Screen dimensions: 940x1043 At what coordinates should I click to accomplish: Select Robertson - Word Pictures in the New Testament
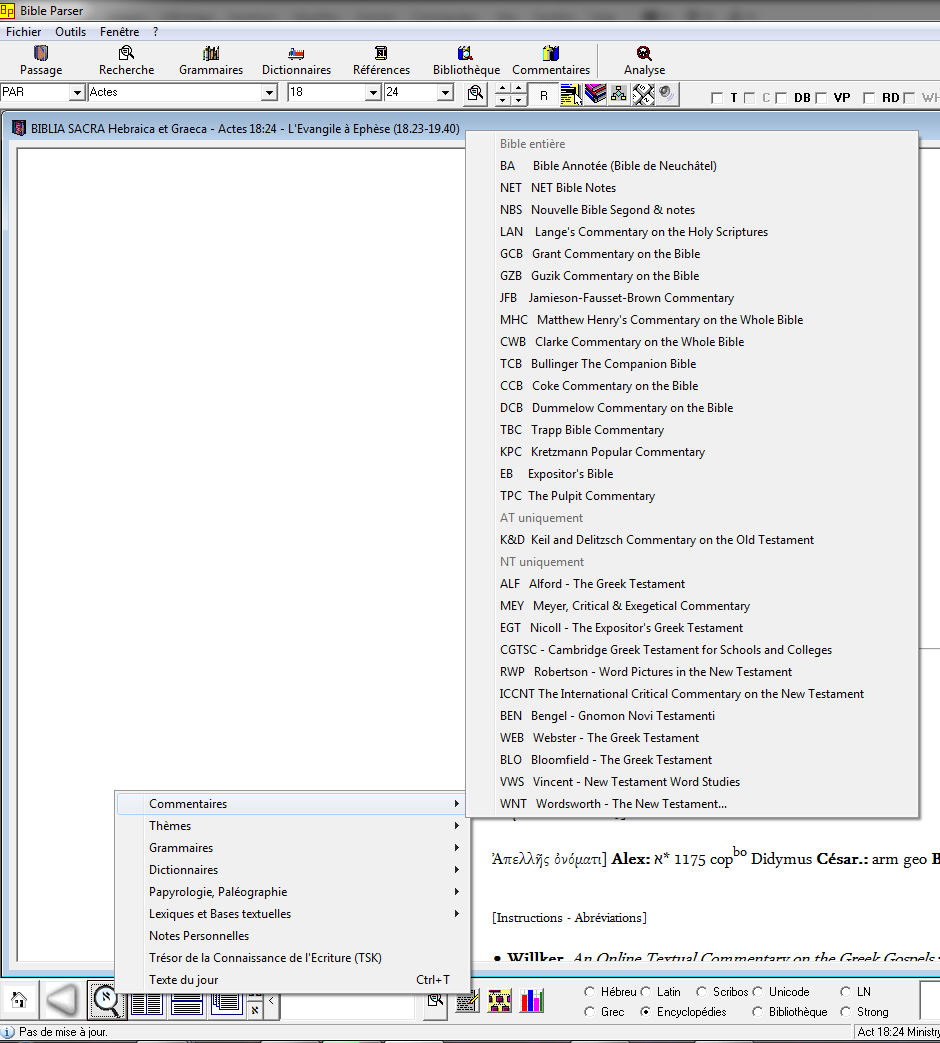point(692,672)
